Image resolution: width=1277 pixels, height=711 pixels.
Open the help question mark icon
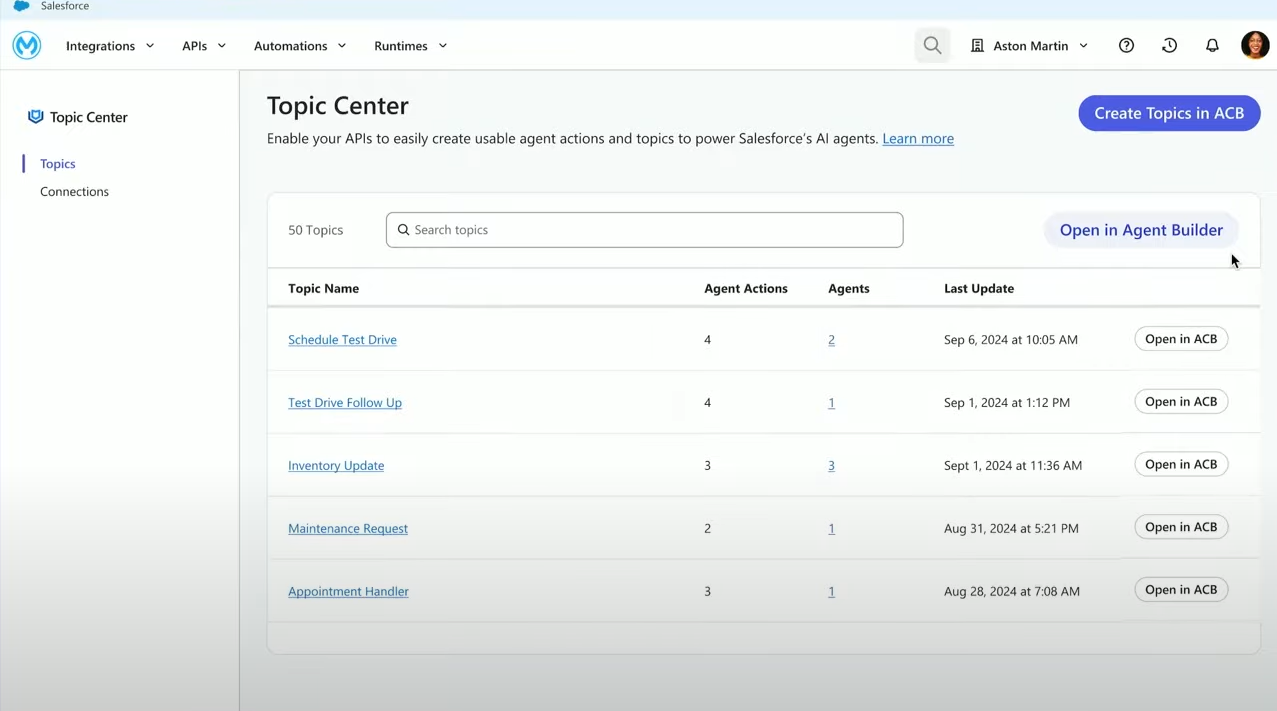point(1126,45)
